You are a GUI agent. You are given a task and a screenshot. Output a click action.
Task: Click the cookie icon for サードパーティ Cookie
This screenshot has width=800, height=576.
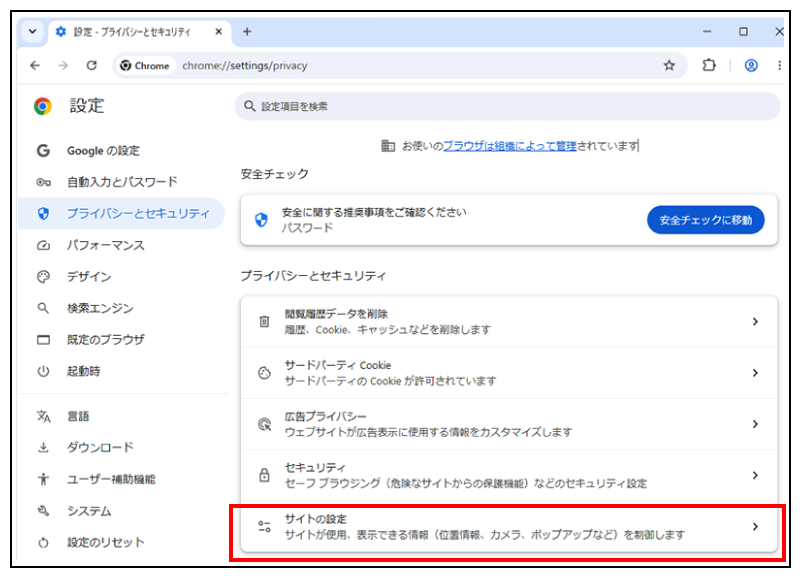point(264,373)
